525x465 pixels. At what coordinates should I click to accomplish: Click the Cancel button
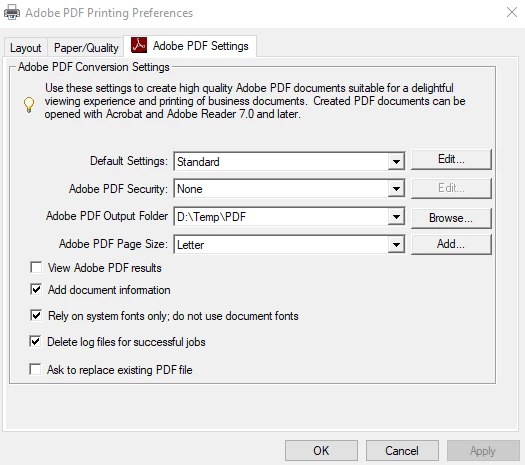point(402,451)
